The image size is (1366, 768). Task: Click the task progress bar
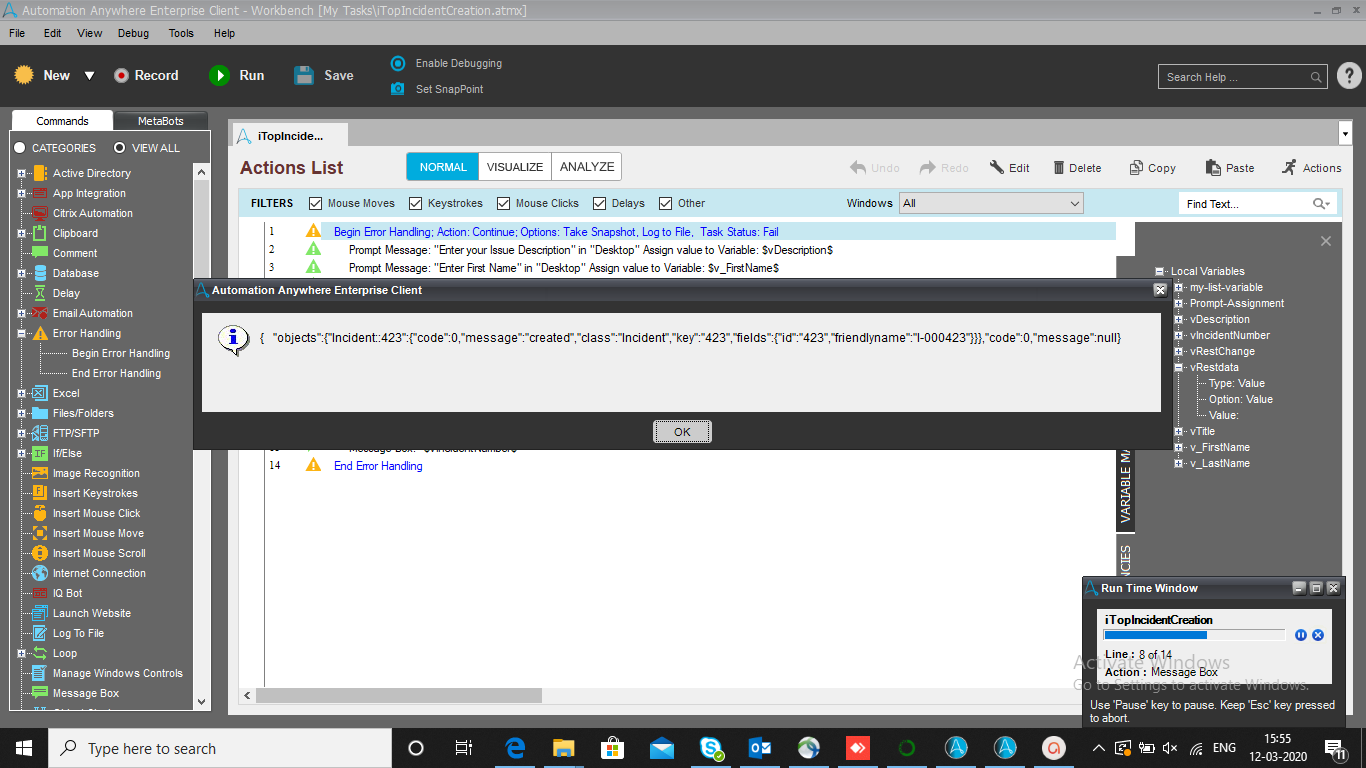coord(1194,635)
